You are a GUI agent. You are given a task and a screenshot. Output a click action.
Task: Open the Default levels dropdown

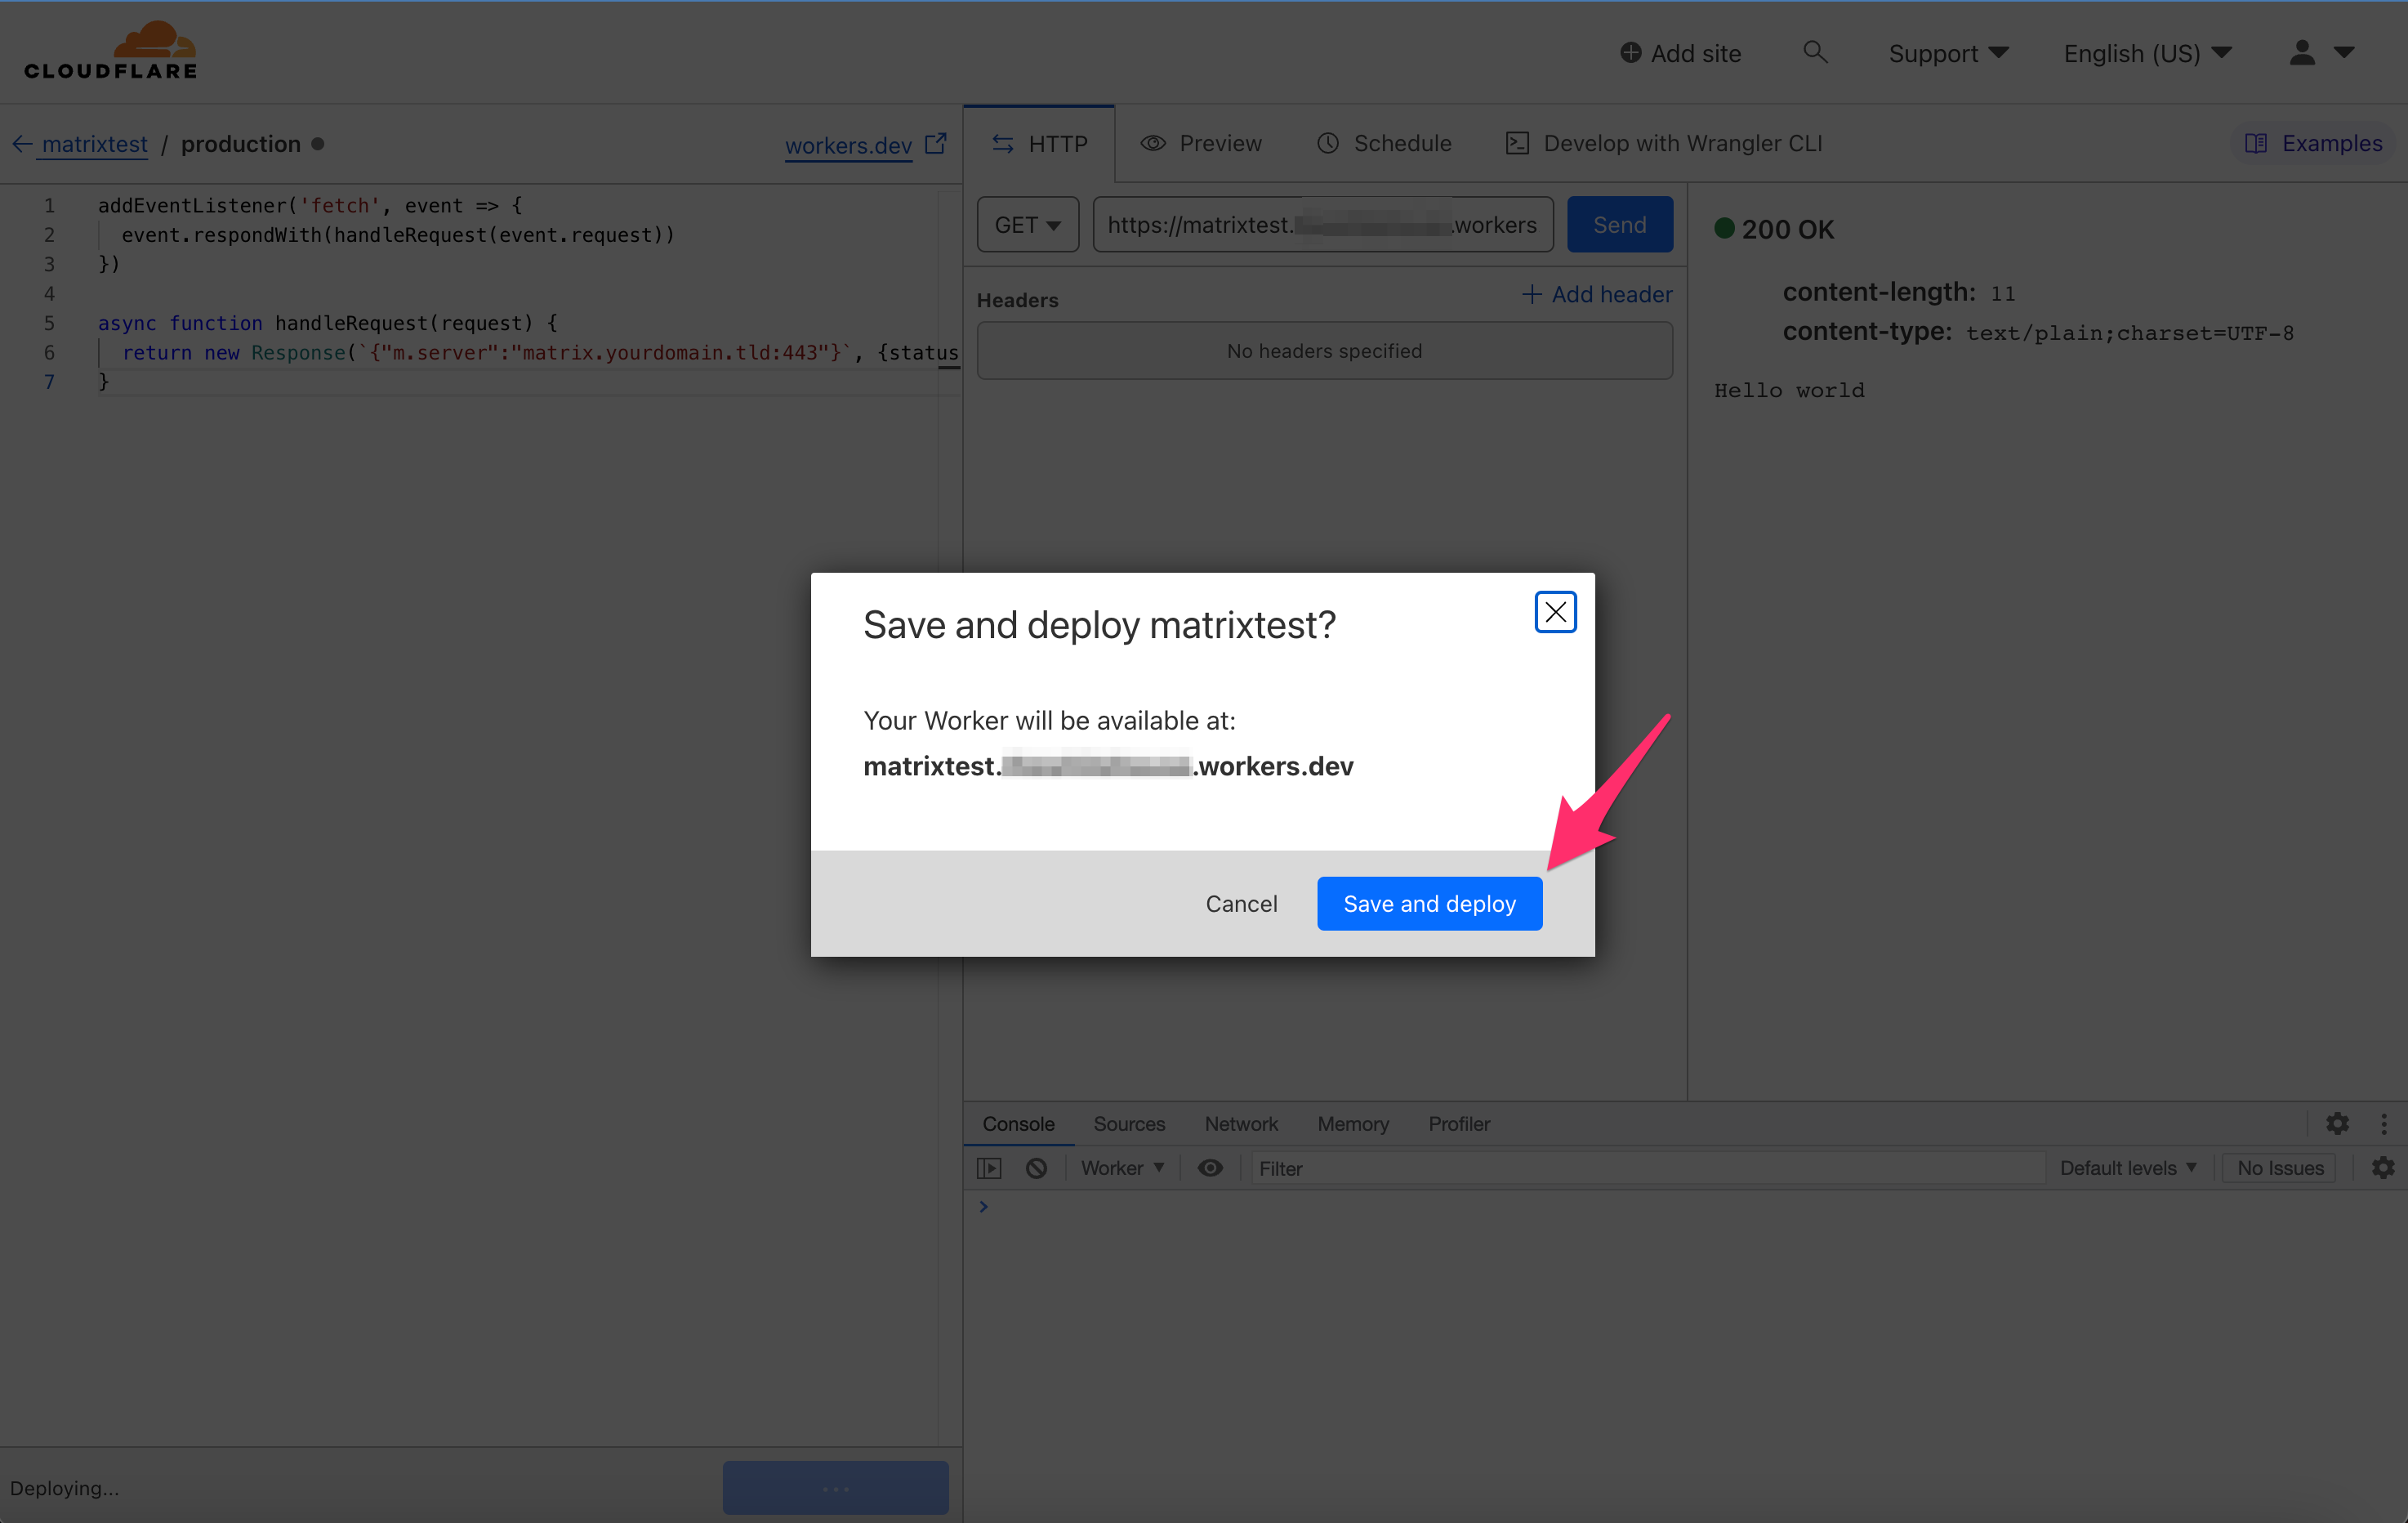2127,1168
